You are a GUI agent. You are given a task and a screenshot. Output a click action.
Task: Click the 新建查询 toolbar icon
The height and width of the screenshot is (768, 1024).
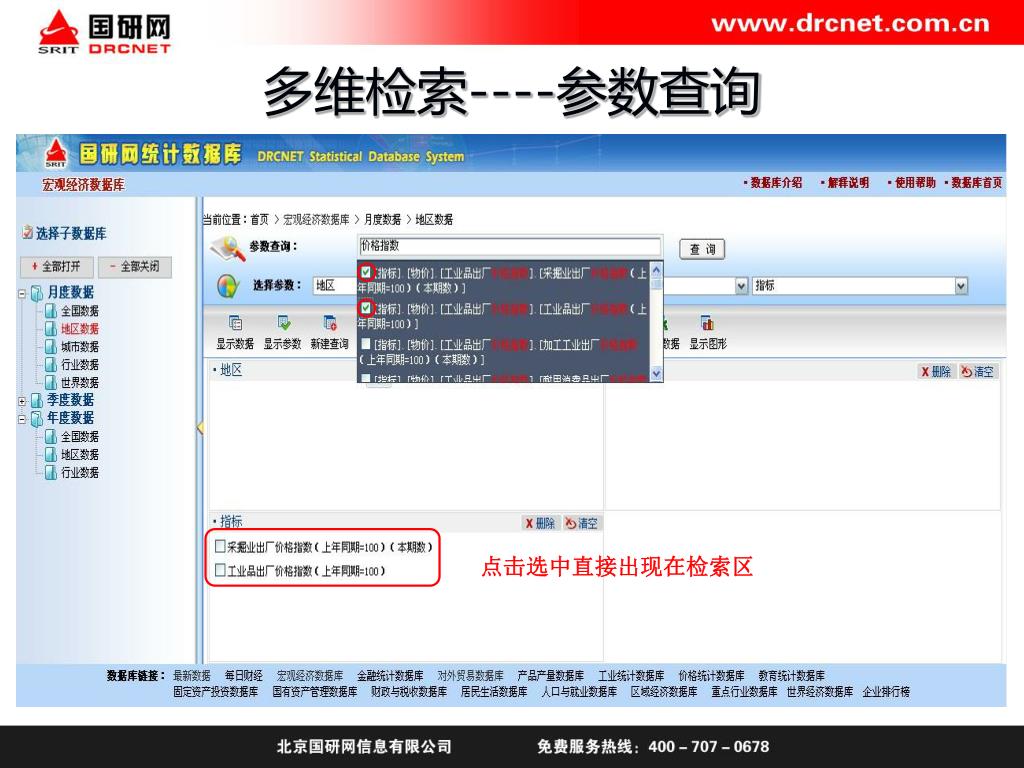[330, 323]
